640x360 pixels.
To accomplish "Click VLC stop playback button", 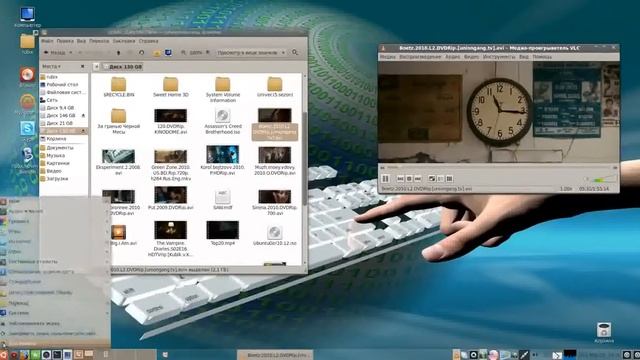I will [x=409, y=179].
